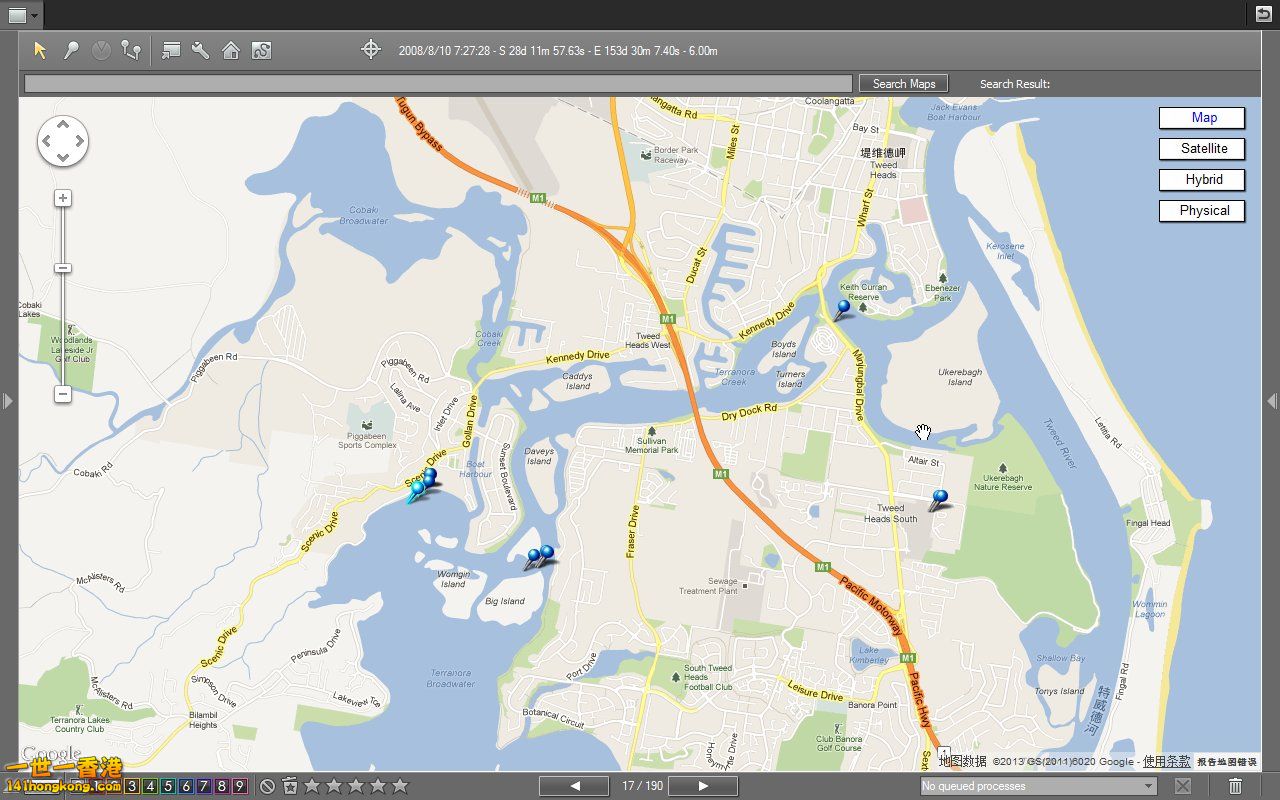Open the wrench settings tool
1280x800 pixels.
[x=200, y=50]
